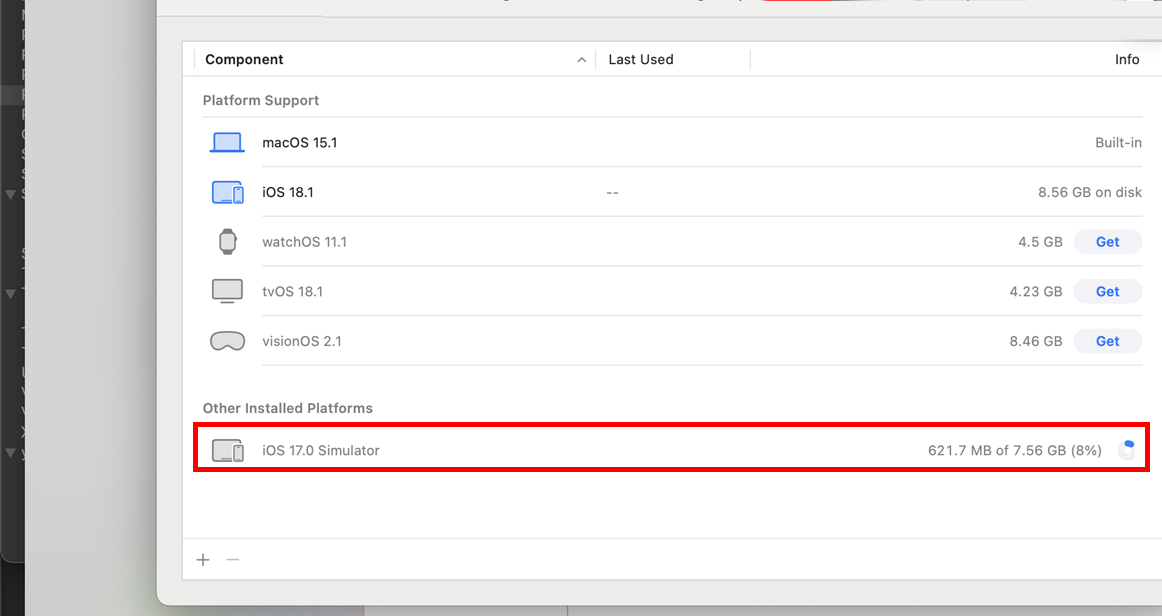Viewport: 1162px width, 616px height.
Task: Click the Info column header
Action: [1126, 59]
